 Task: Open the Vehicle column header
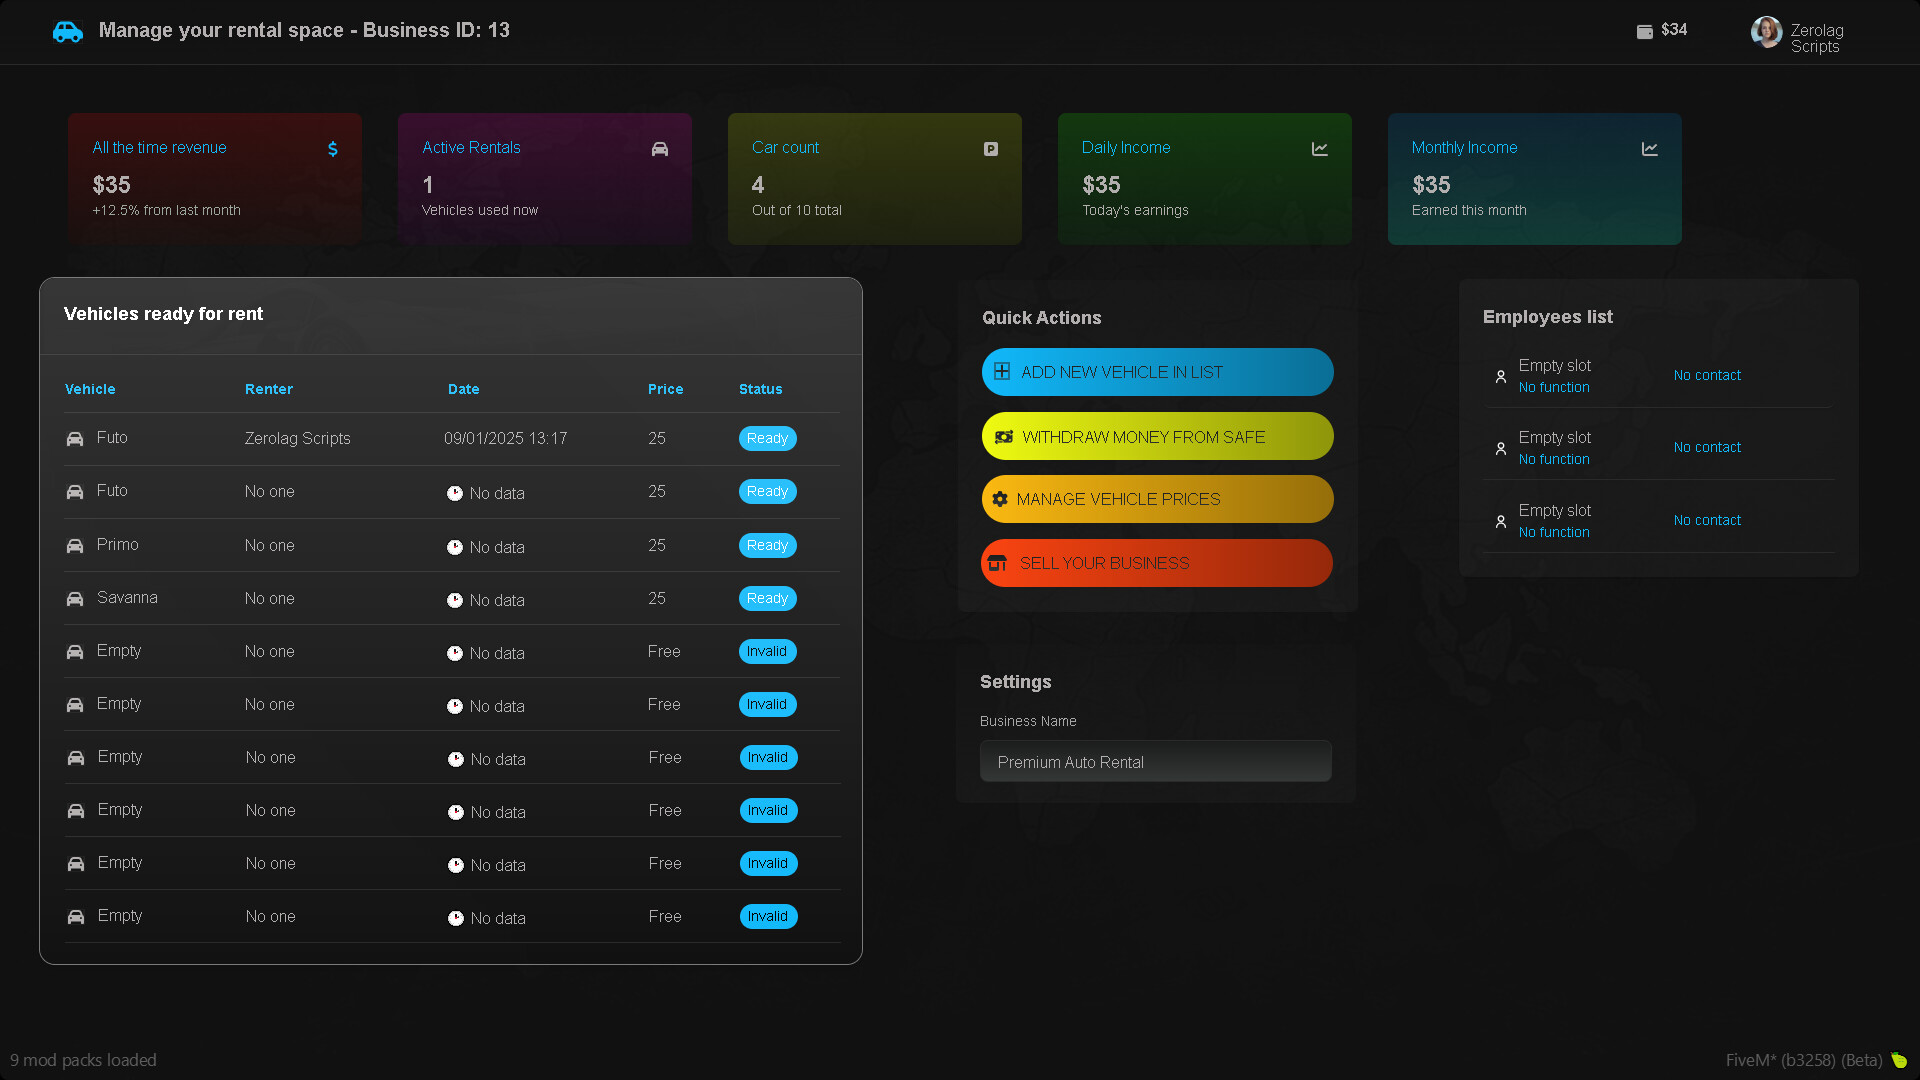click(x=90, y=389)
